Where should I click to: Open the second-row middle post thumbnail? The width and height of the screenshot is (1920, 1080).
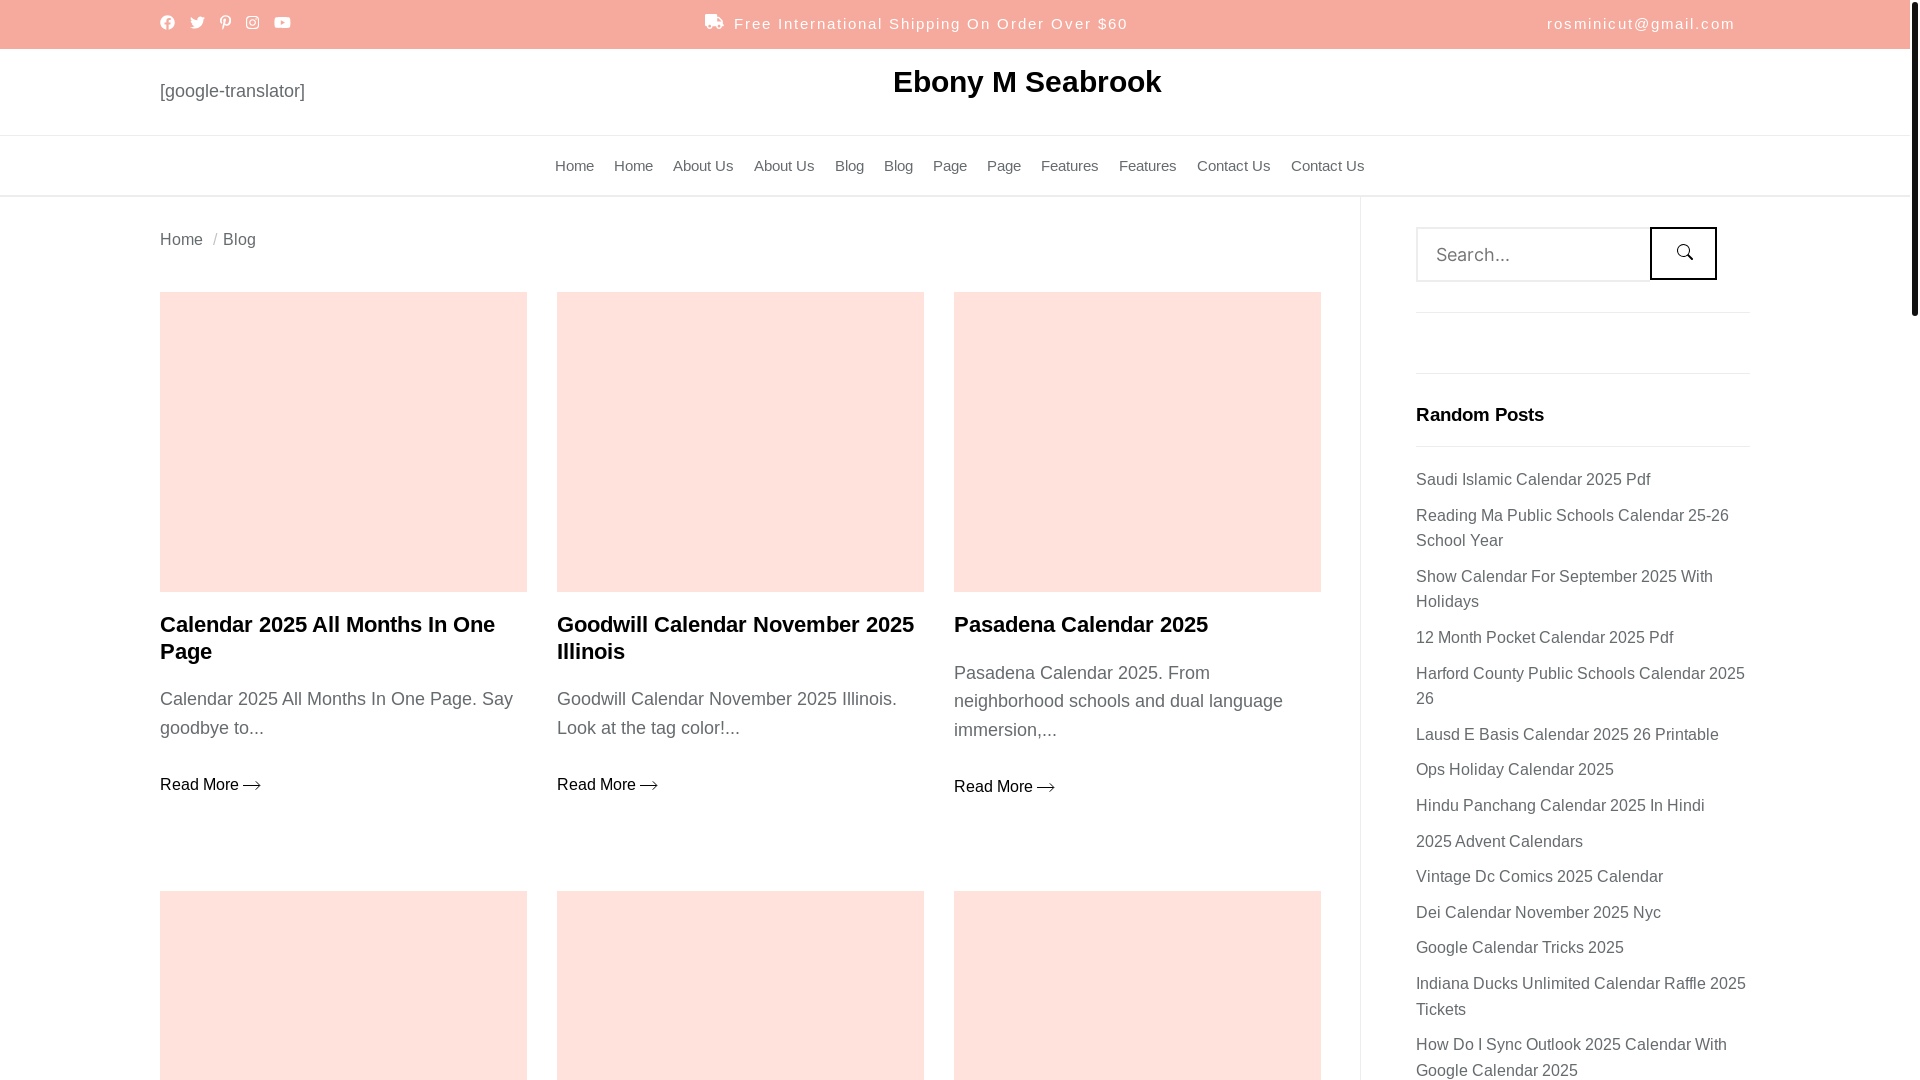tap(740, 985)
